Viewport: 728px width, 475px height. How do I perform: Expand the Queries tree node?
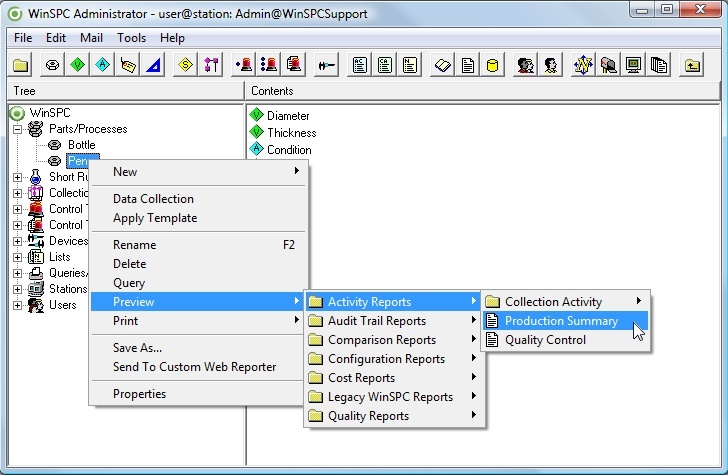[x=17, y=273]
